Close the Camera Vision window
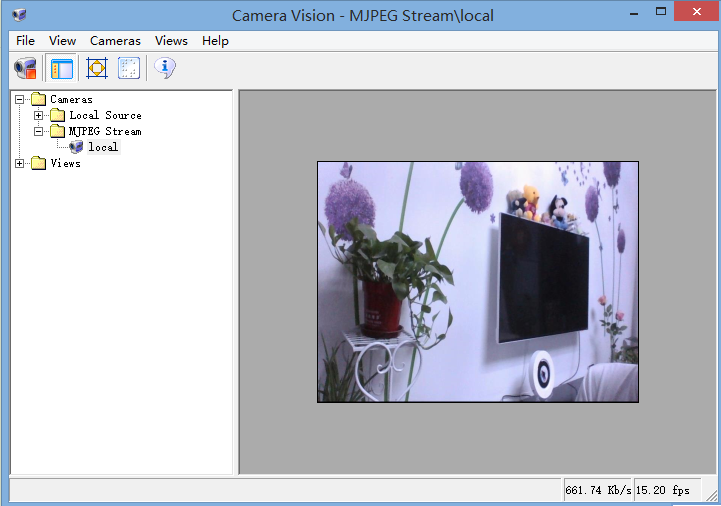Screen dimensions: 721x506 (x=697, y=12)
